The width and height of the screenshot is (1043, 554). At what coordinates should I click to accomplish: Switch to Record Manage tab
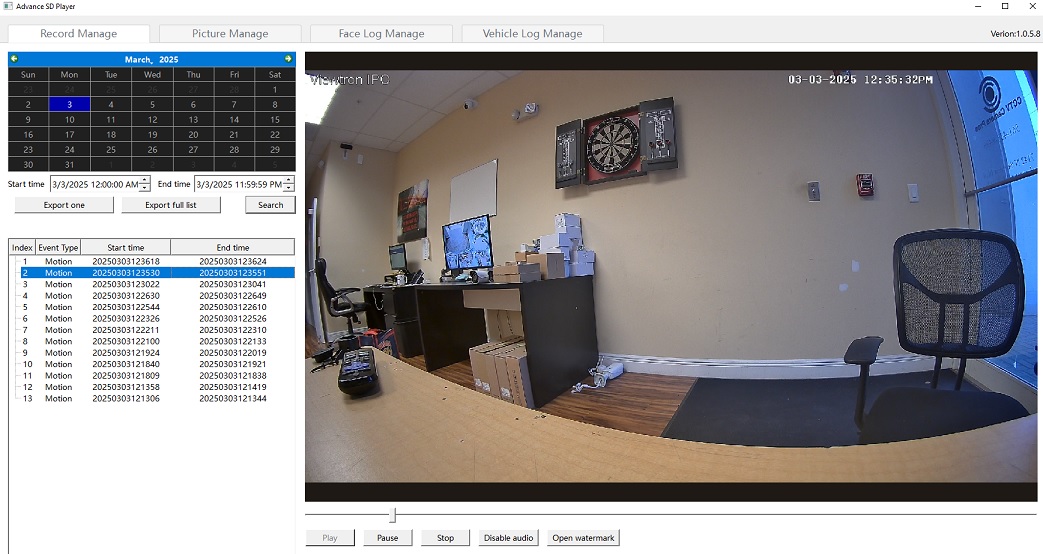(78, 33)
